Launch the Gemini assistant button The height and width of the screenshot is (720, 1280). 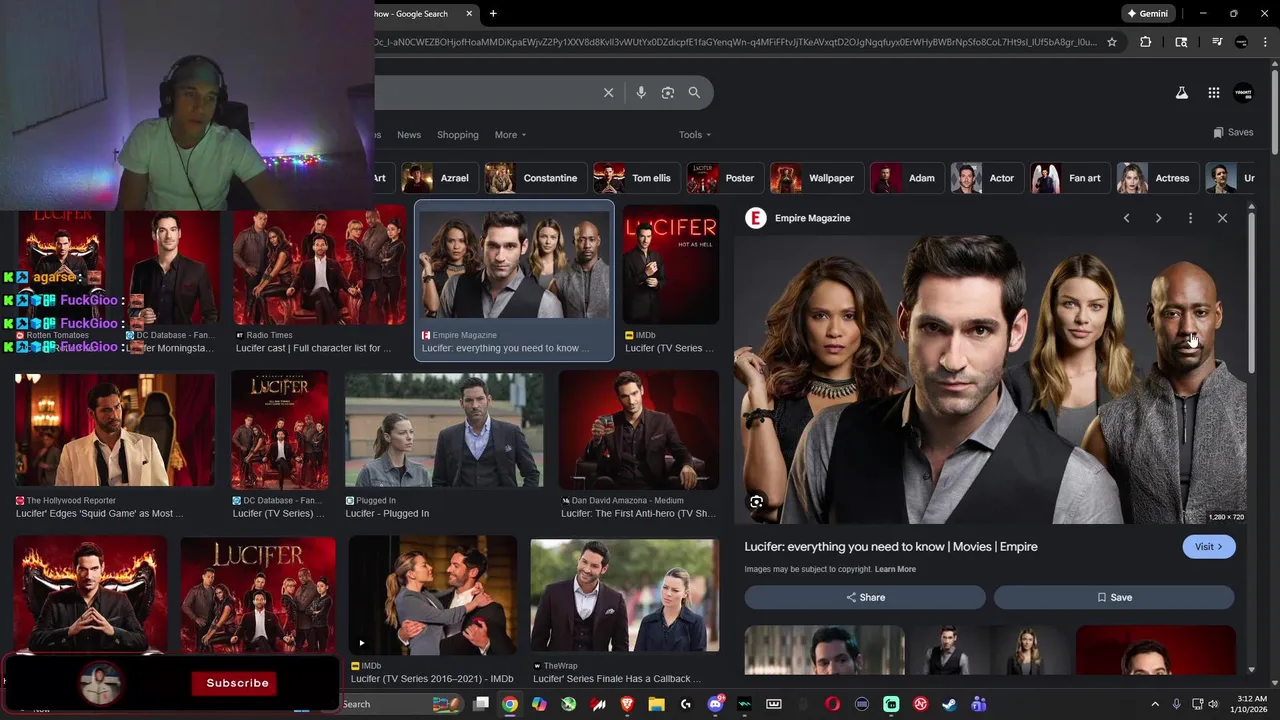(x=1148, y=14)
